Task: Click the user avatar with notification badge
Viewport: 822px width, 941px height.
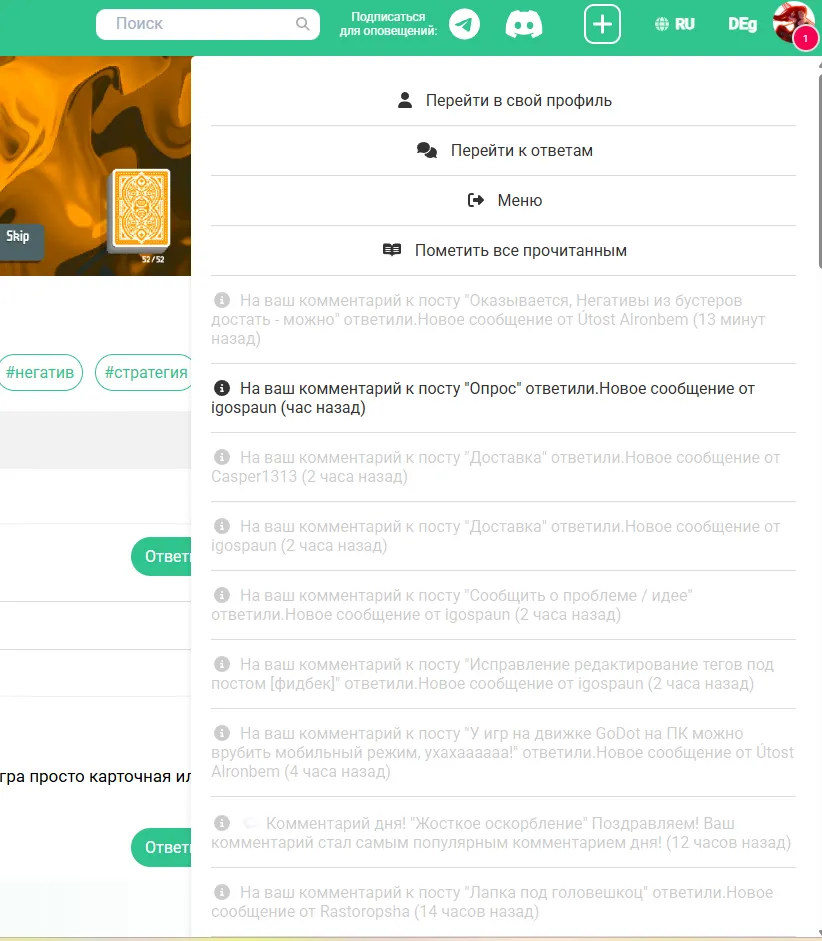Action: click(794, 24)
